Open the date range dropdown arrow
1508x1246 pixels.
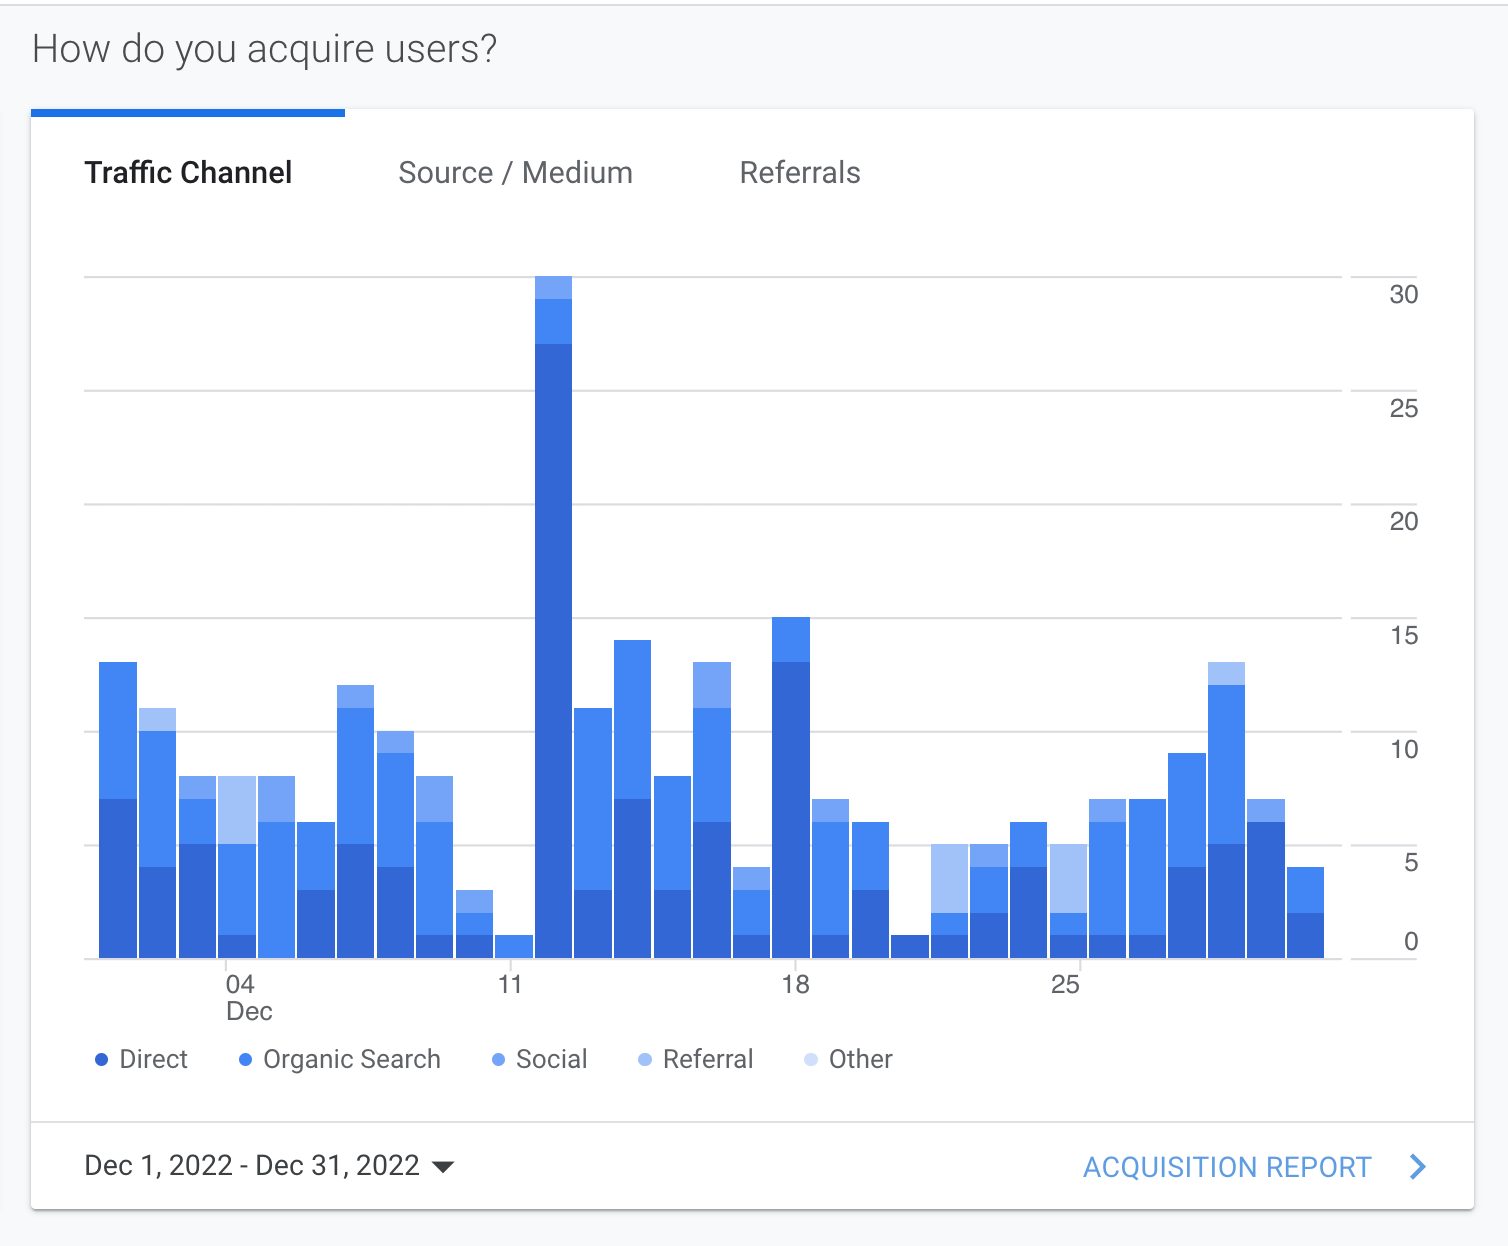coord(442,1167)
